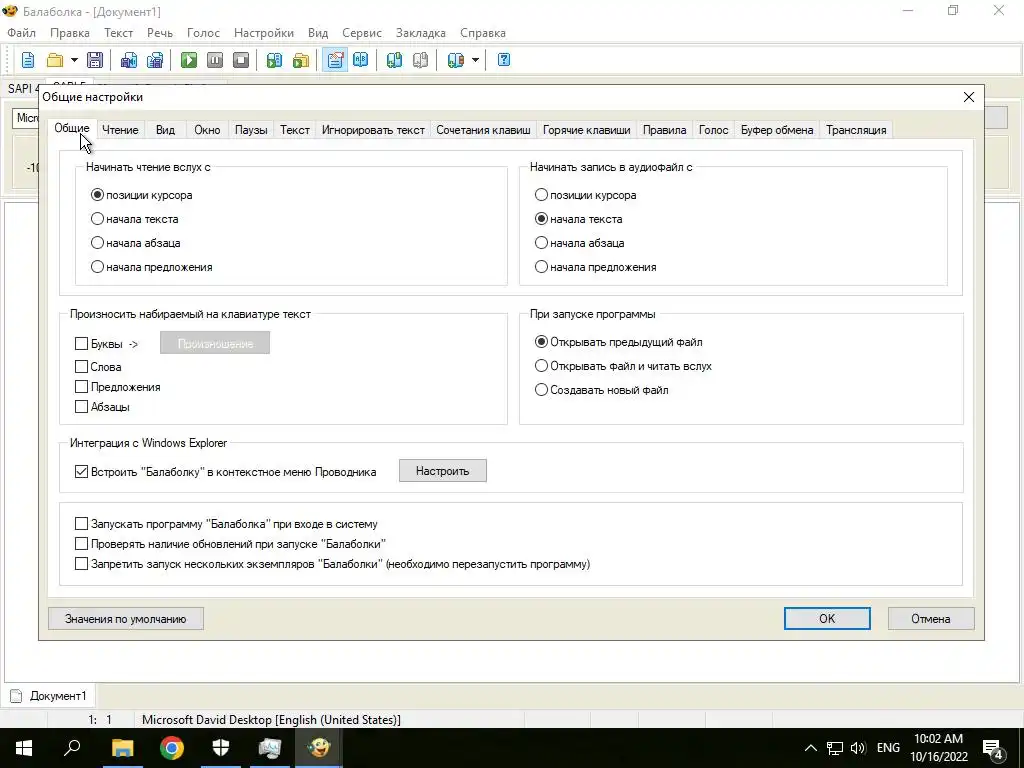Click the grey book bookmark icon
1024x768 pixels.
point(421,60)
